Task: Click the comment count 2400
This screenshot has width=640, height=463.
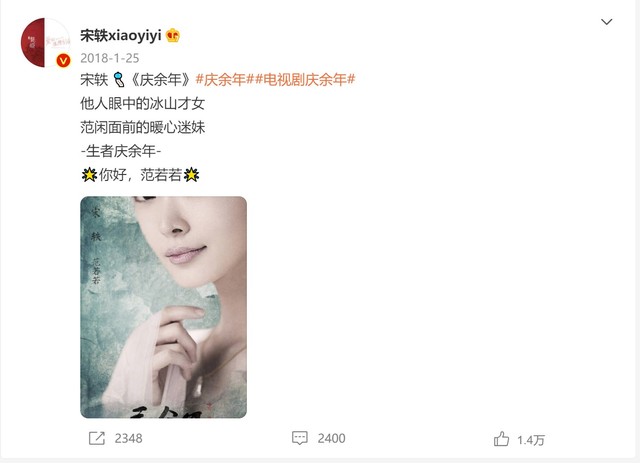Action: (331, 439)
